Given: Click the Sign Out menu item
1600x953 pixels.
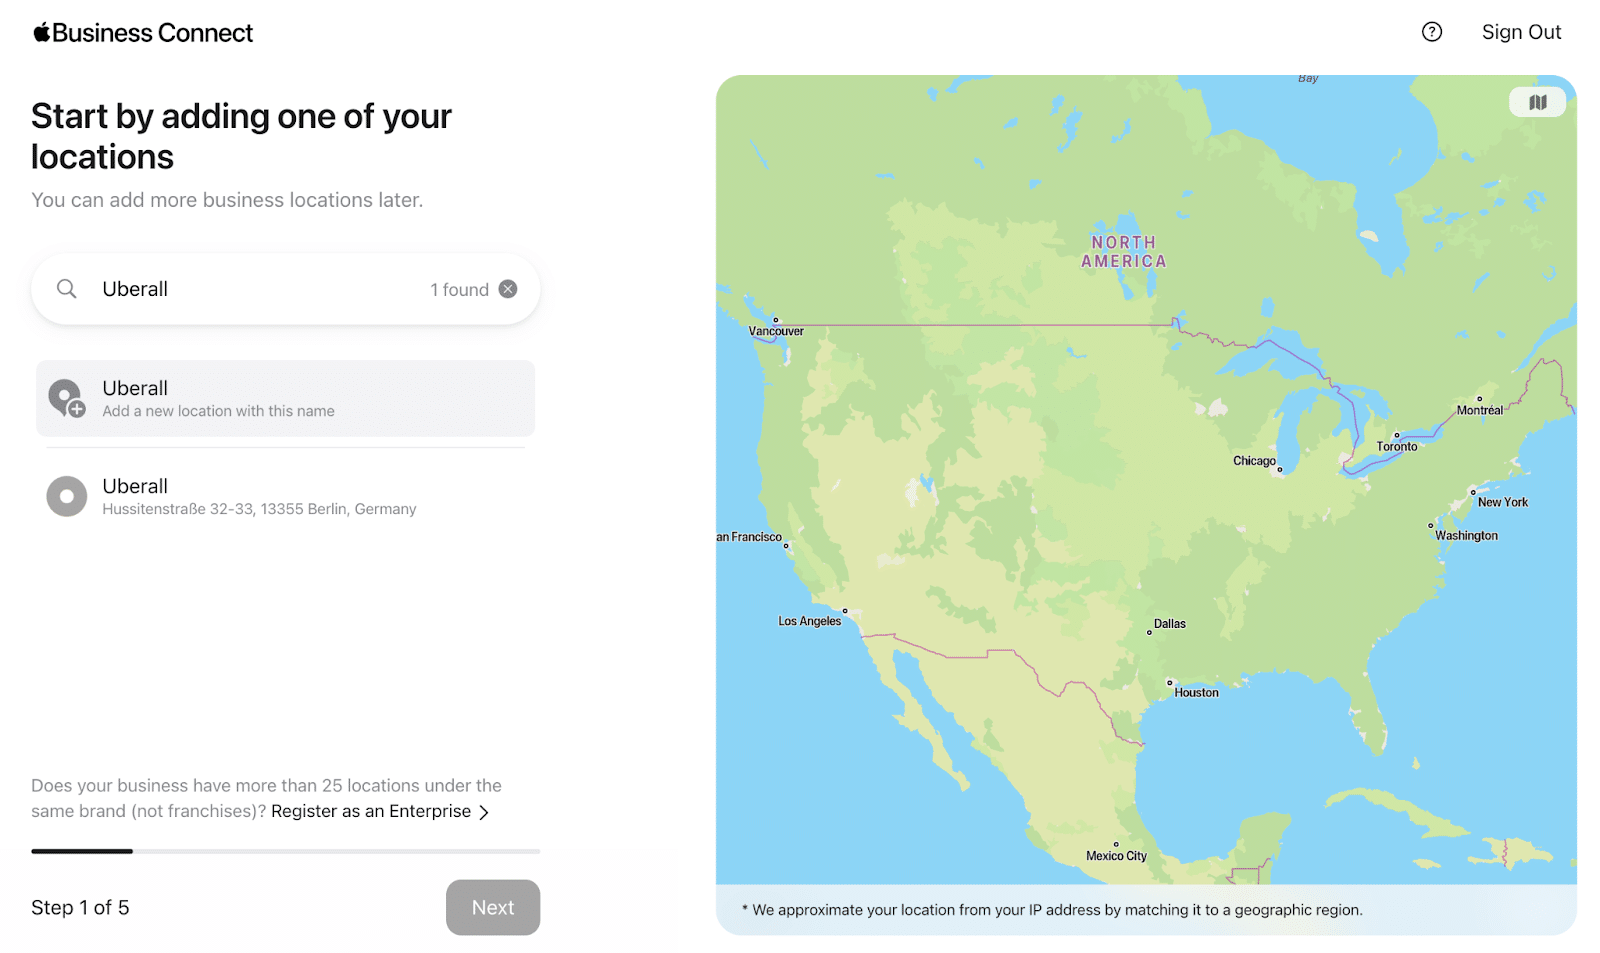Looking at the screenshot, I should (x=1521, y=31).
